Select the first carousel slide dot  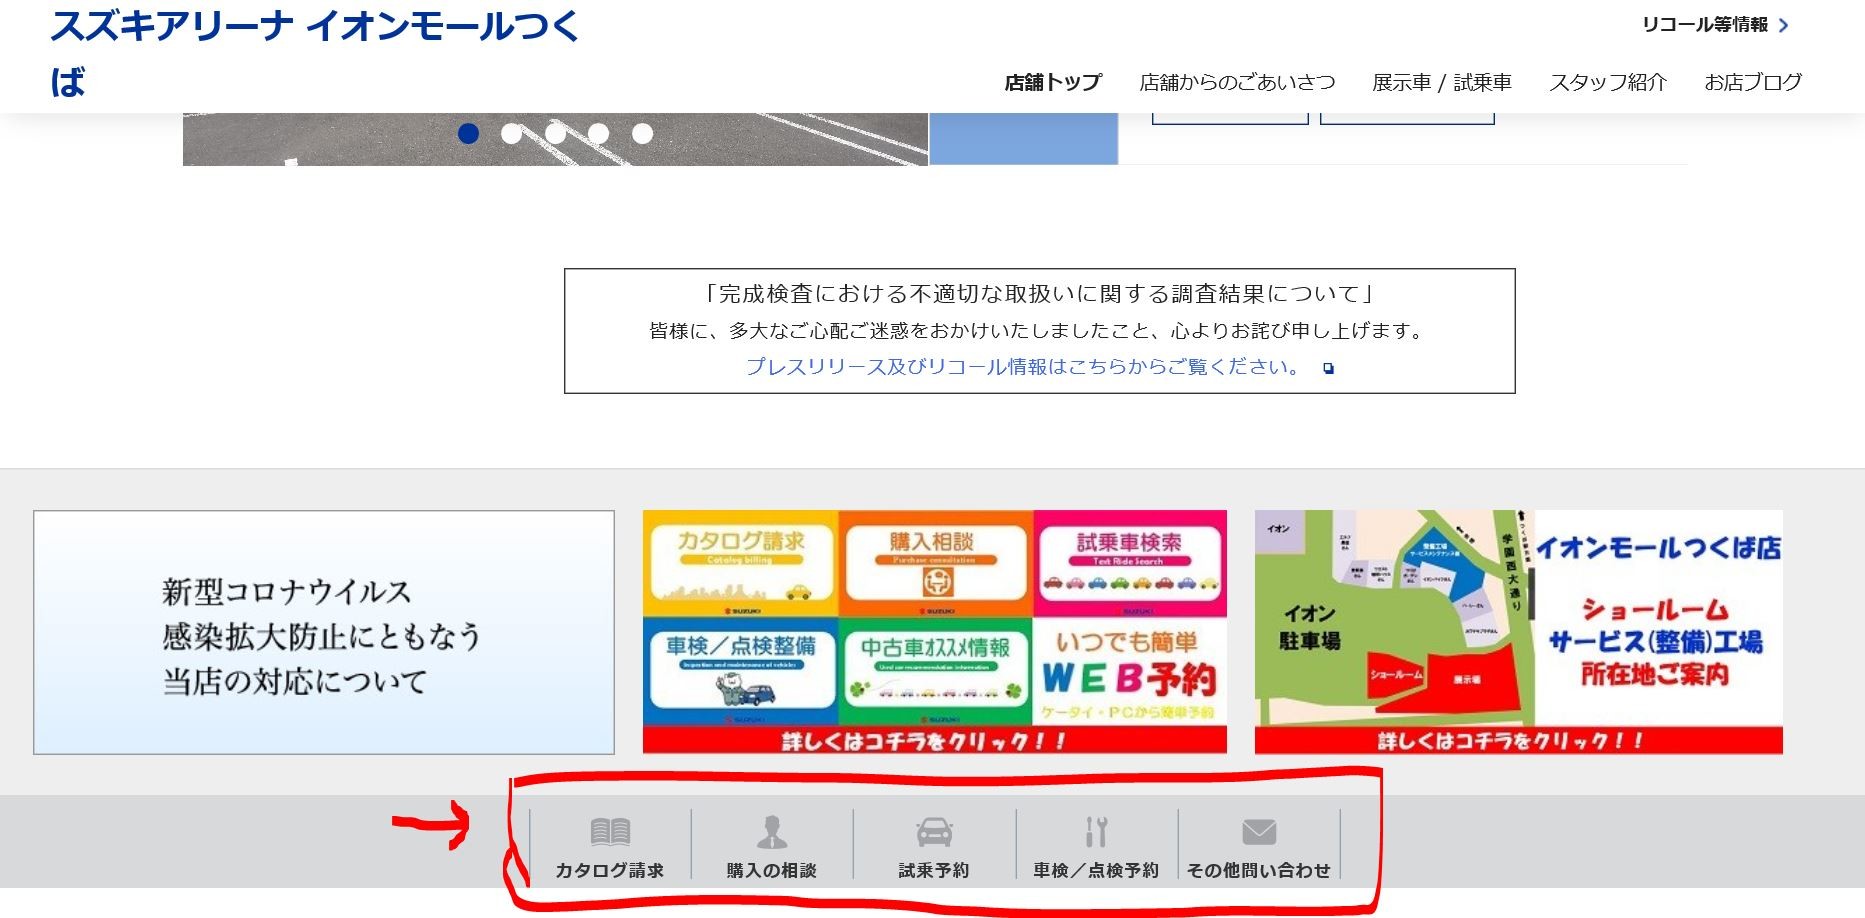coord(468,133)
